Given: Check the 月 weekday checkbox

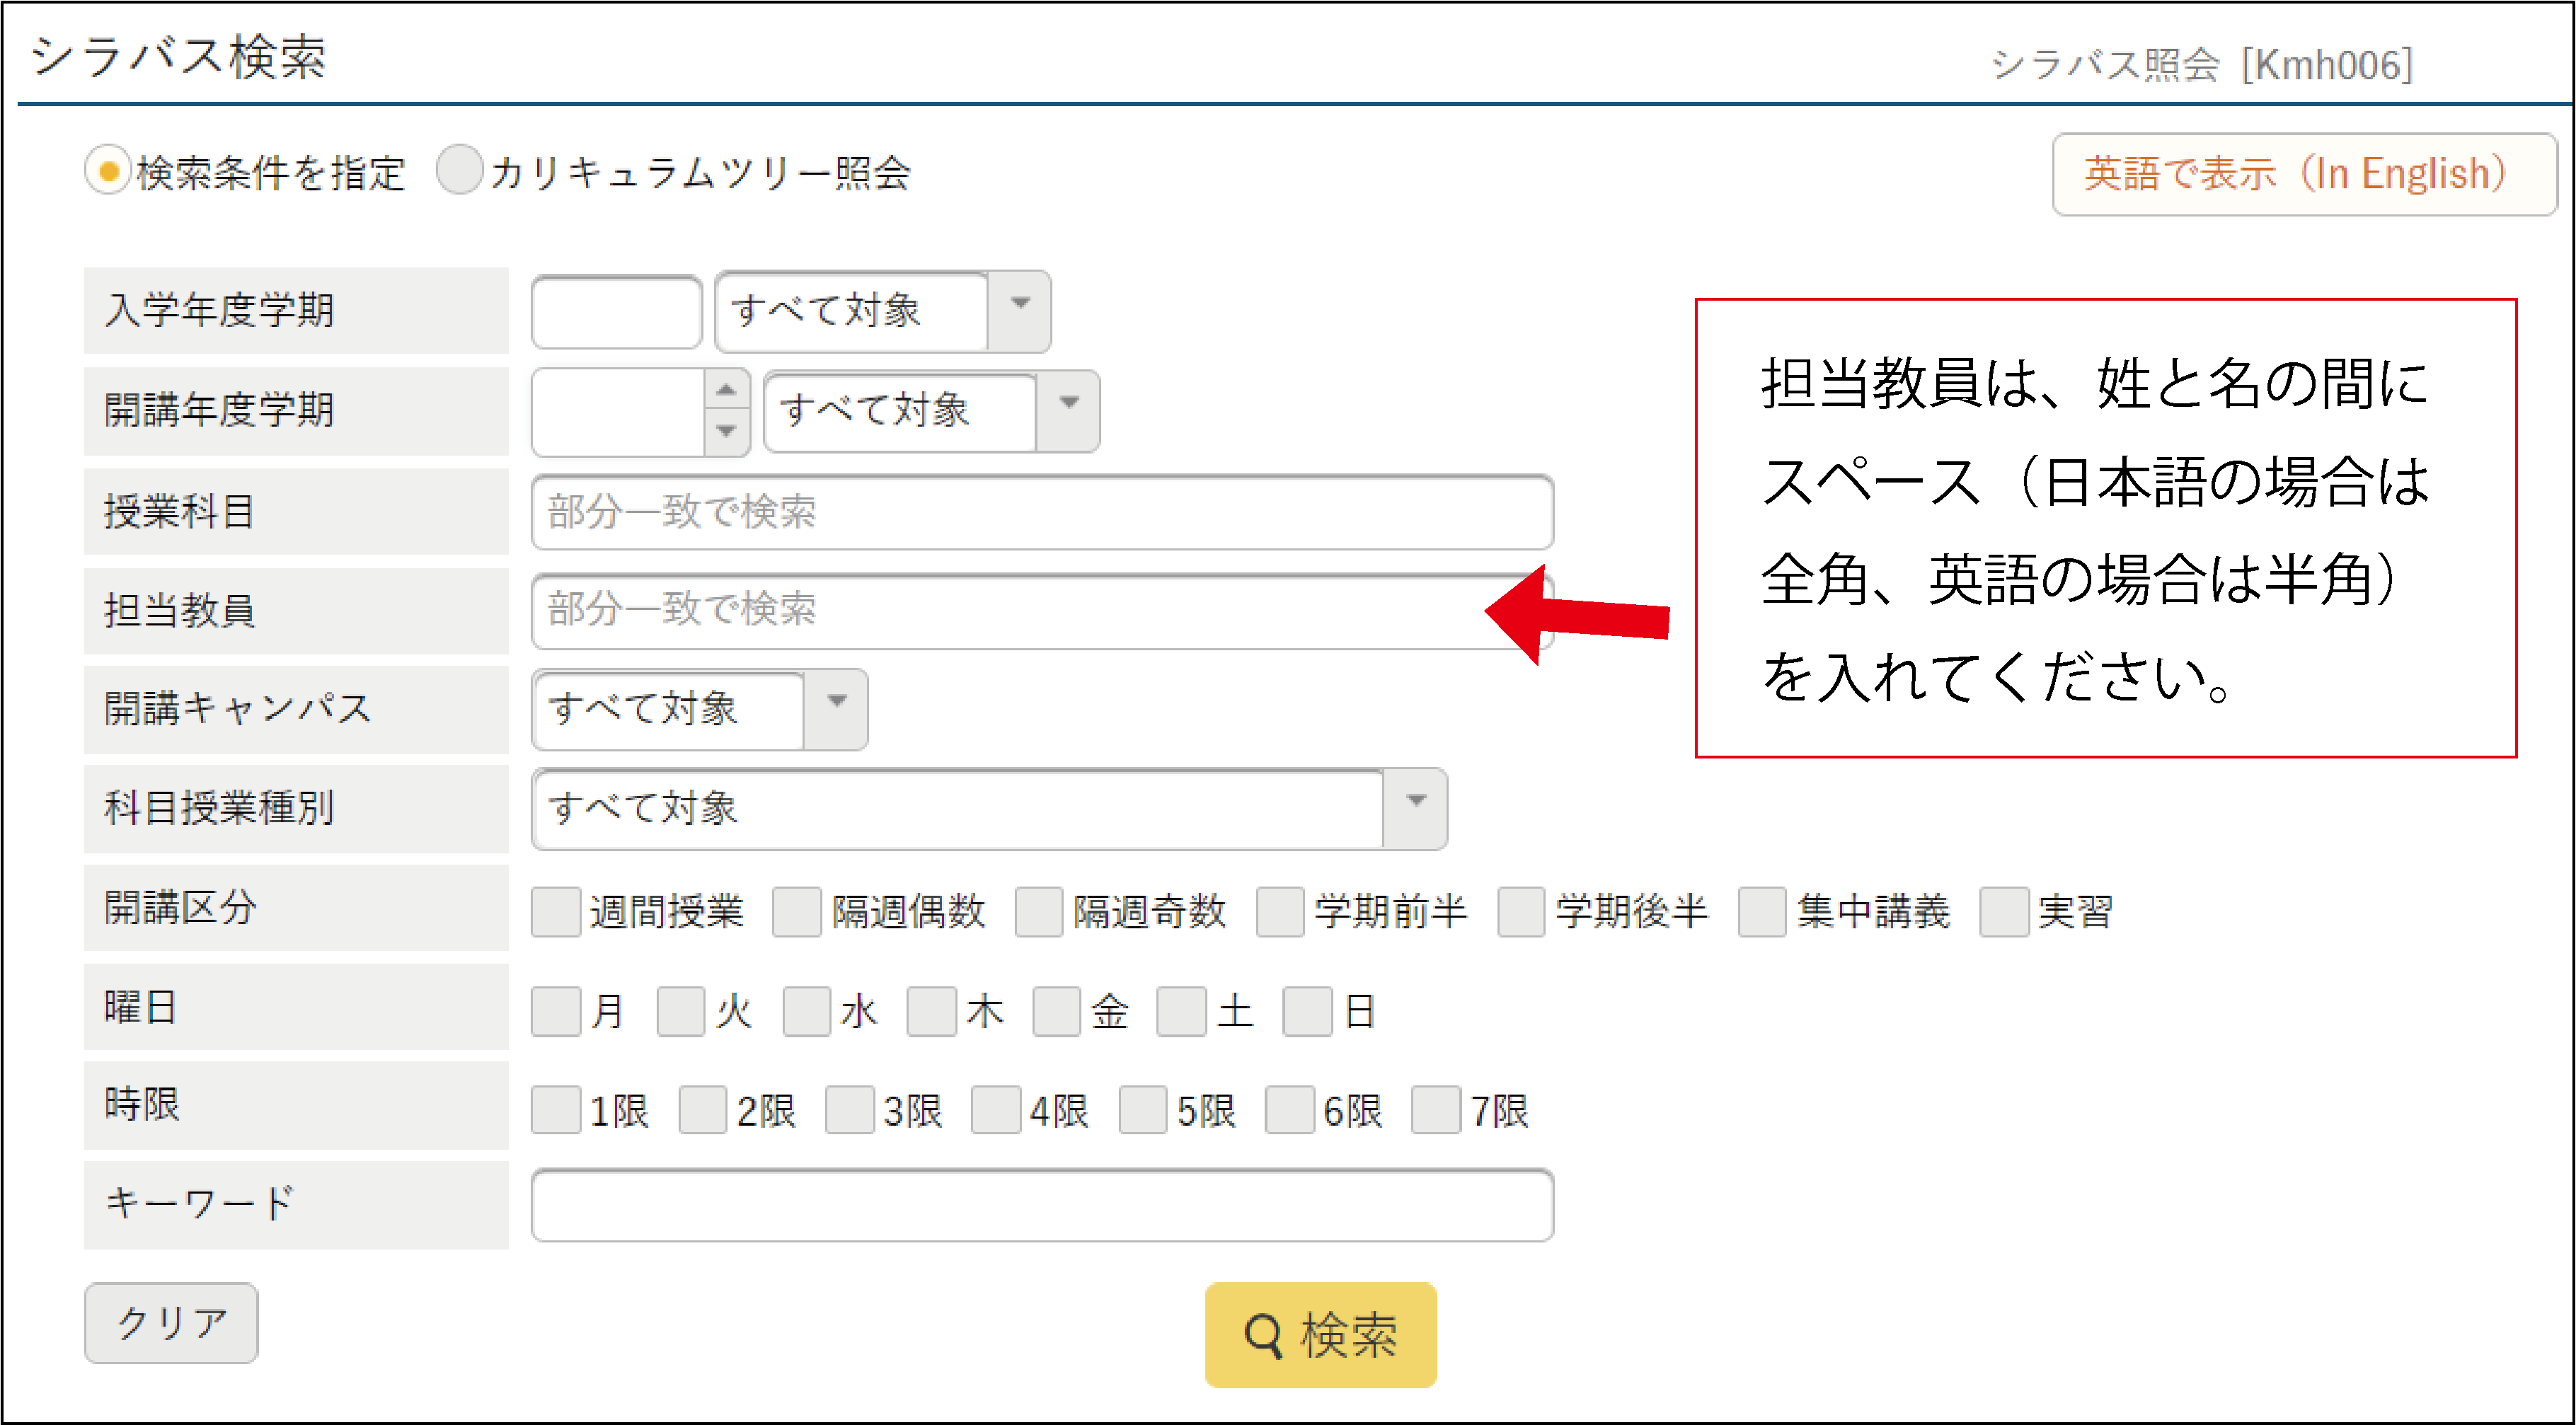Looking at the screenshot, I should pyautogui.click(x=556, y=1011).
